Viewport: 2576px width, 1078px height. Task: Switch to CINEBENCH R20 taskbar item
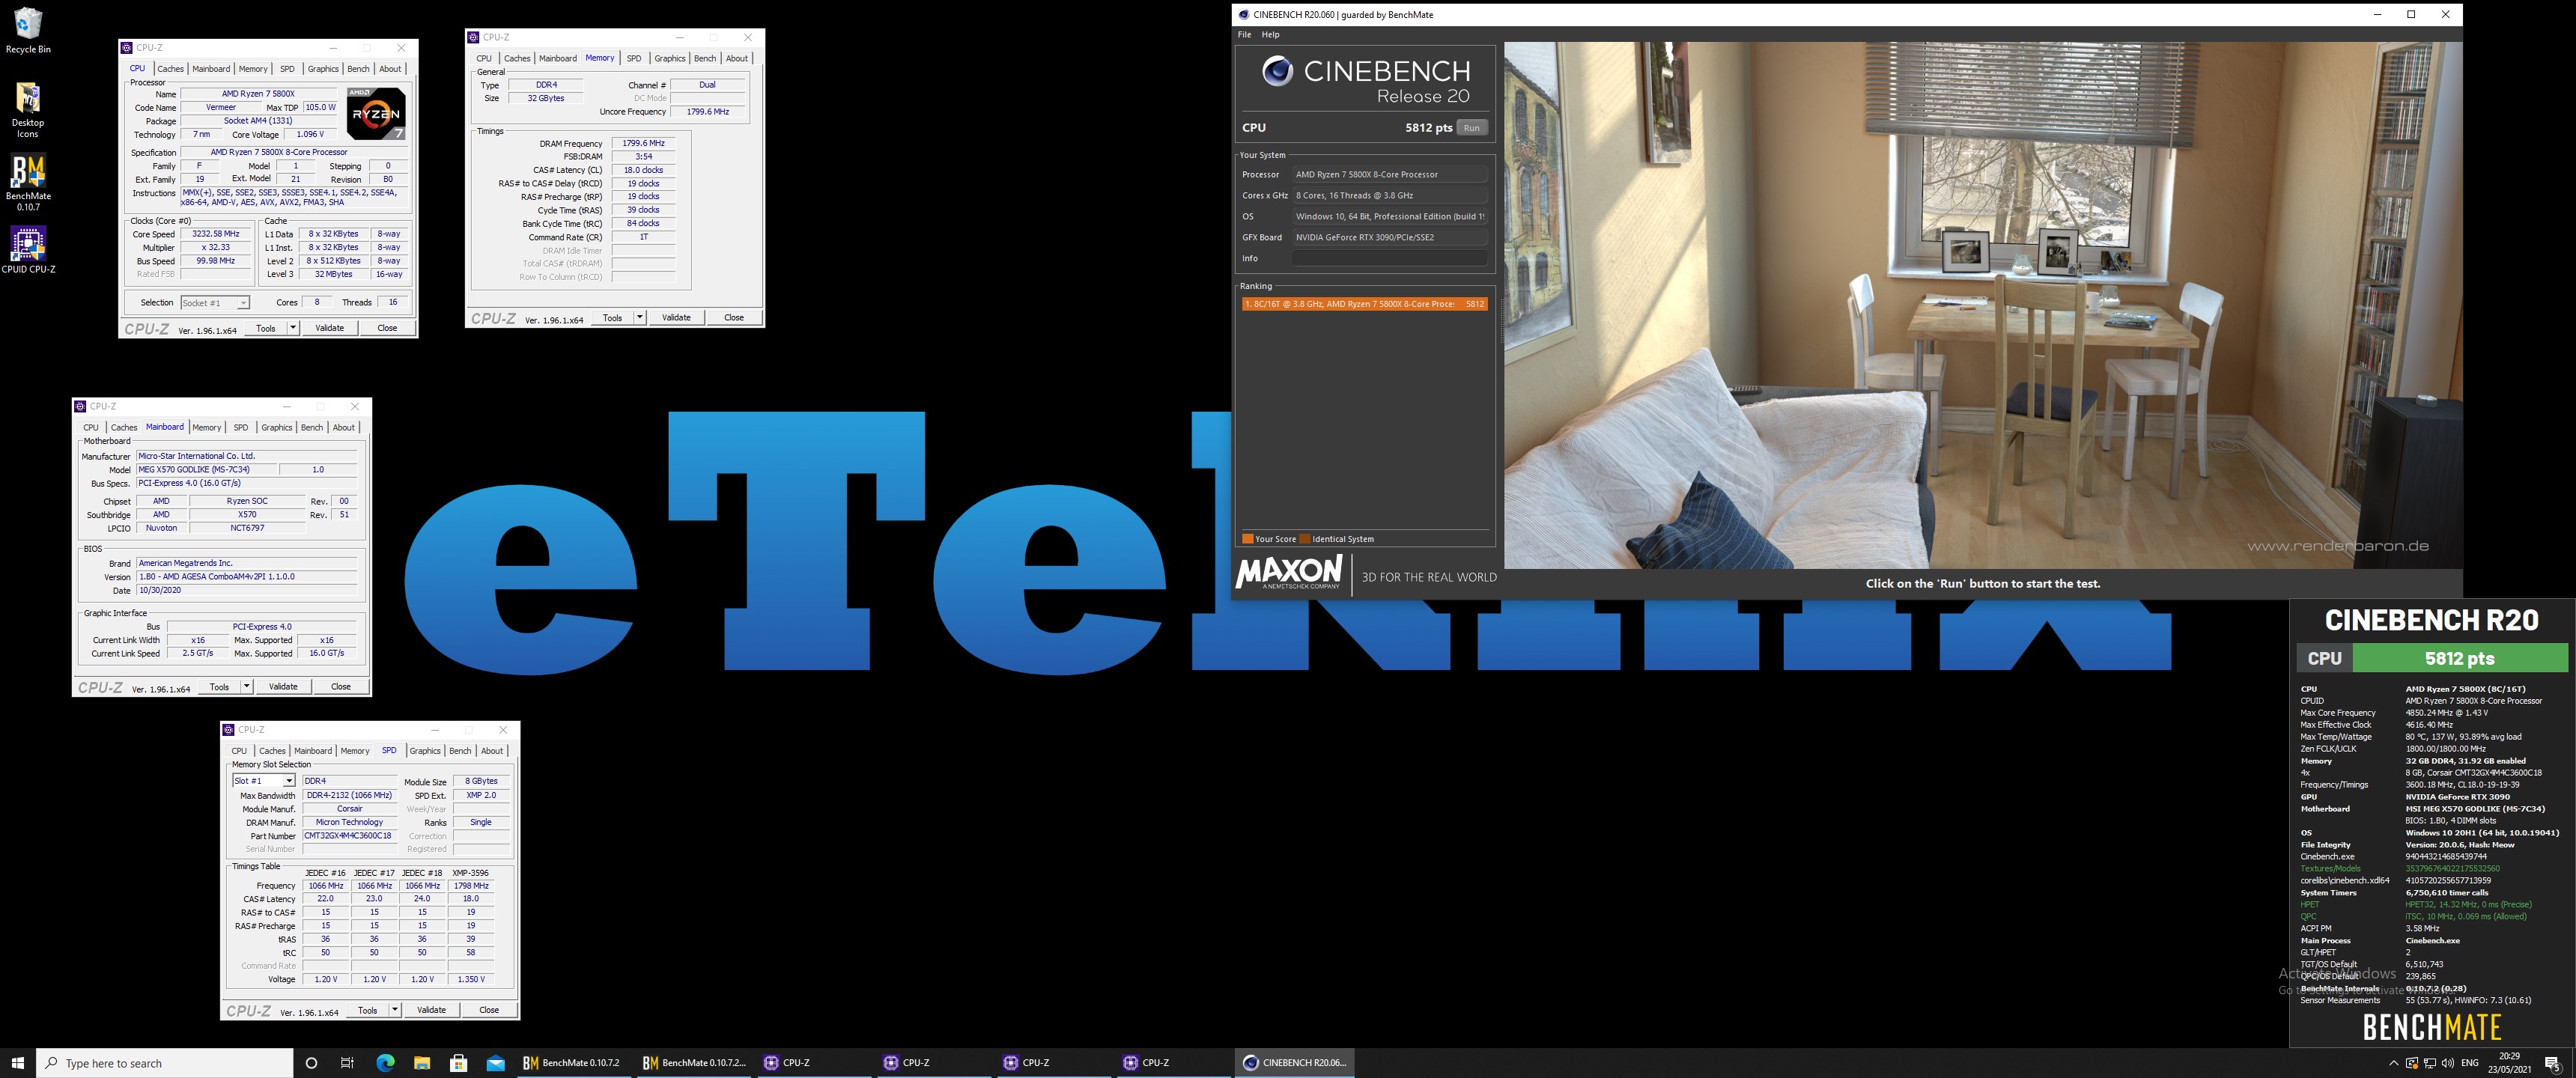click(1295, 1063)
